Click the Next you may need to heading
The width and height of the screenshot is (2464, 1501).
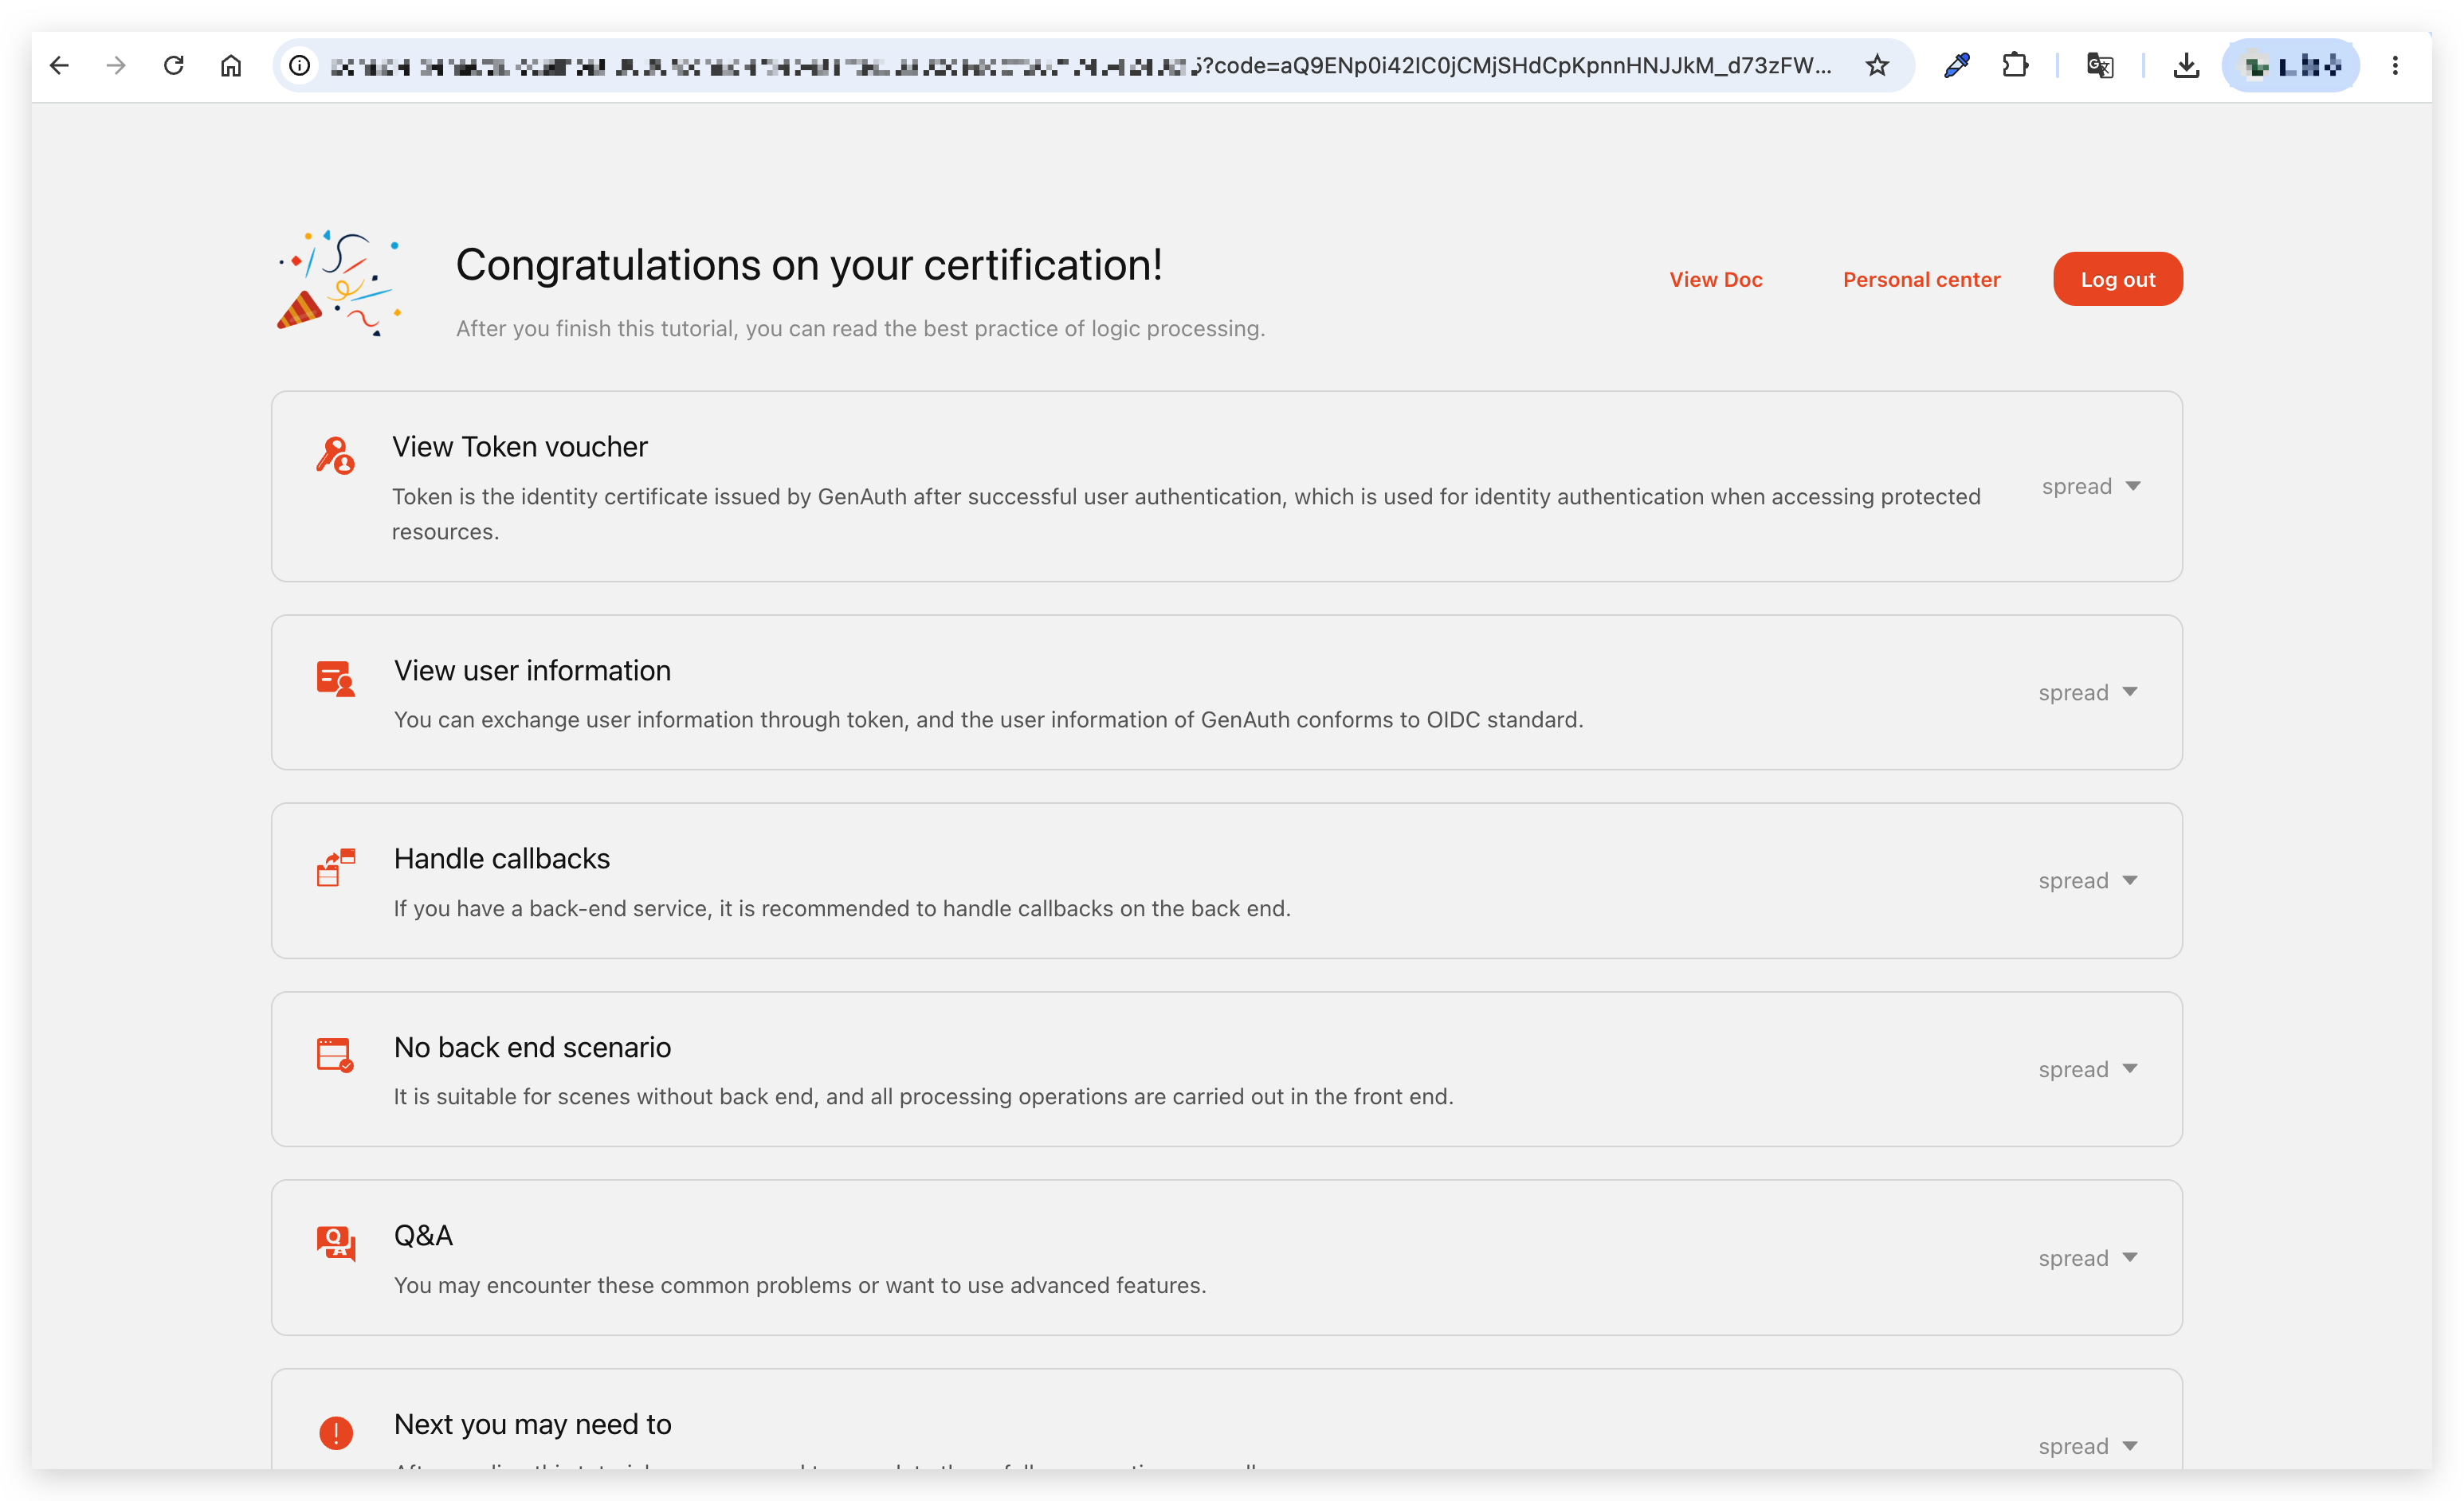(x=532, y=1424)
